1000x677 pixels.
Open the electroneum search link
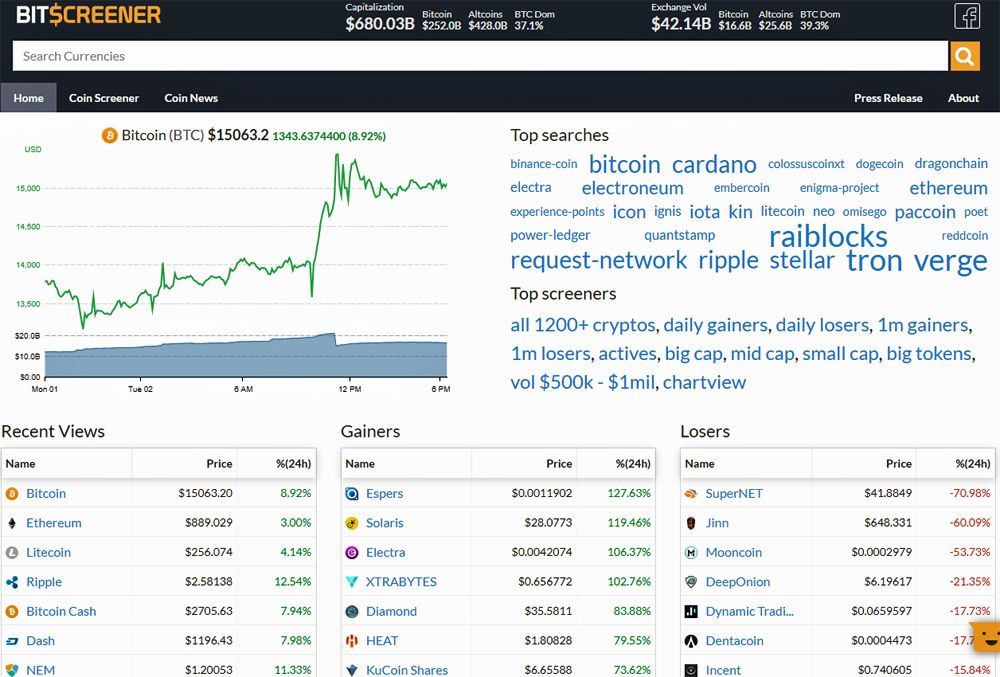click(633, 188)
